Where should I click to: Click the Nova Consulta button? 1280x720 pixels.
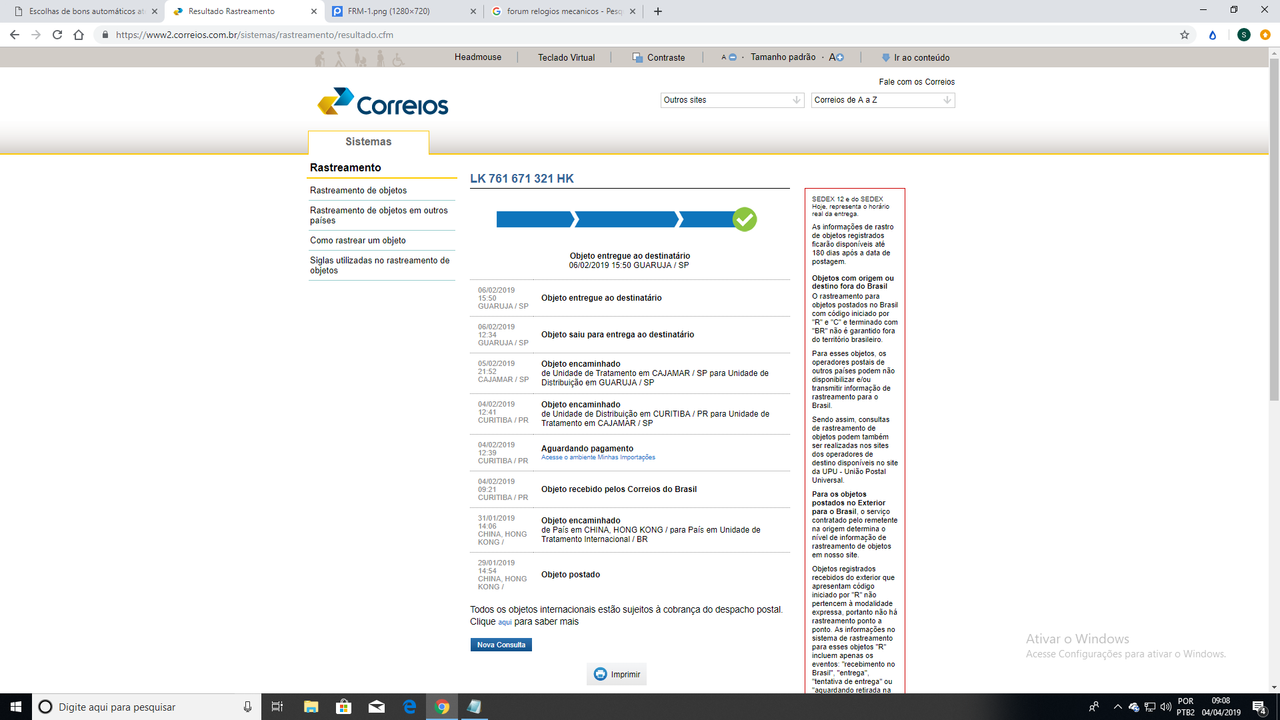click(x=501, y=645)
